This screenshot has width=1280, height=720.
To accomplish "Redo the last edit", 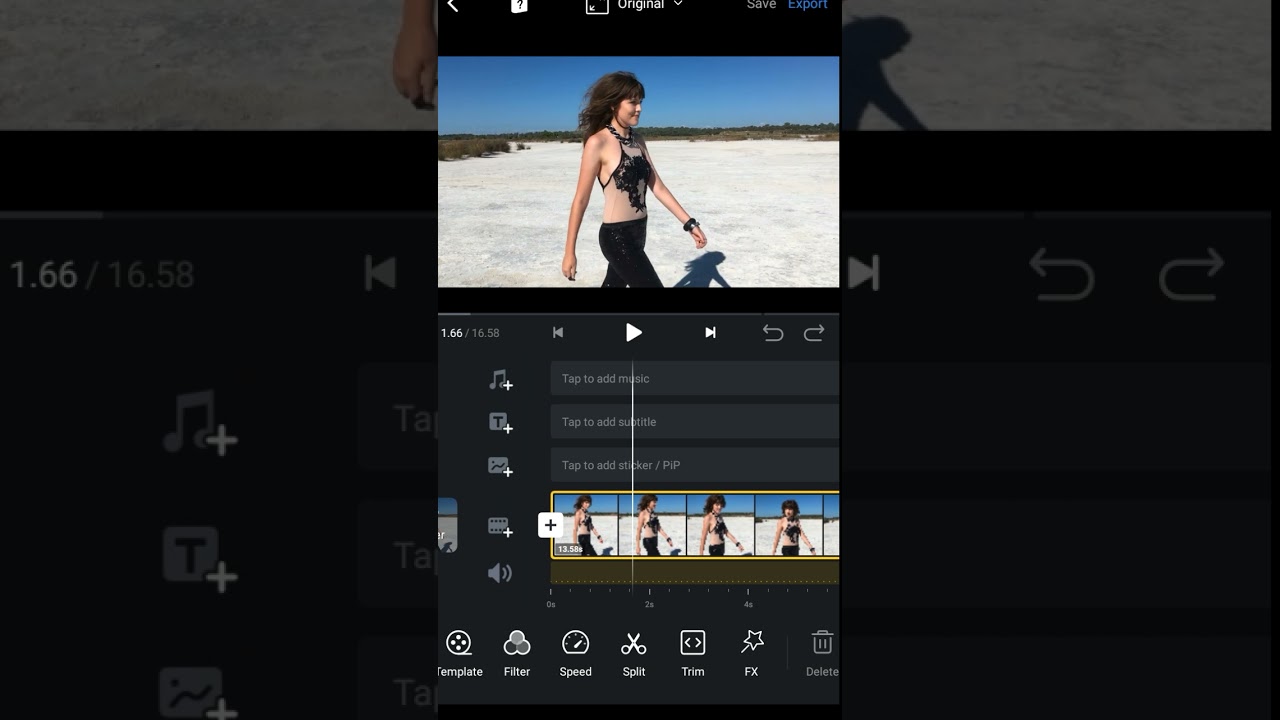I will [x=814, y=333].
